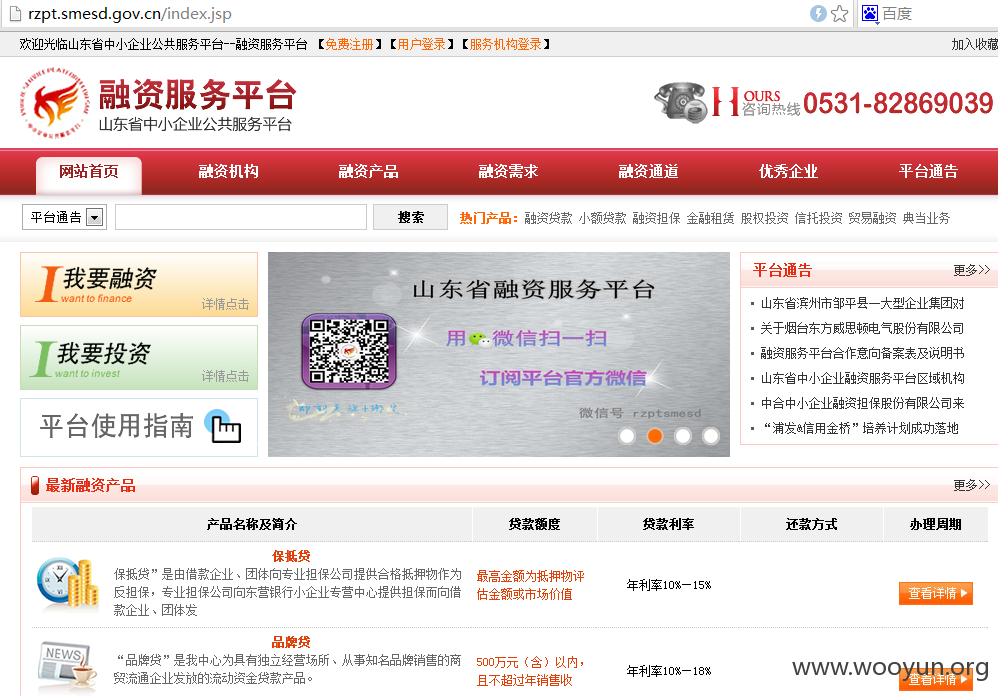Click the 年利率10%-15% cell
This screenshot has width=998, height=696.
[669, 585]
